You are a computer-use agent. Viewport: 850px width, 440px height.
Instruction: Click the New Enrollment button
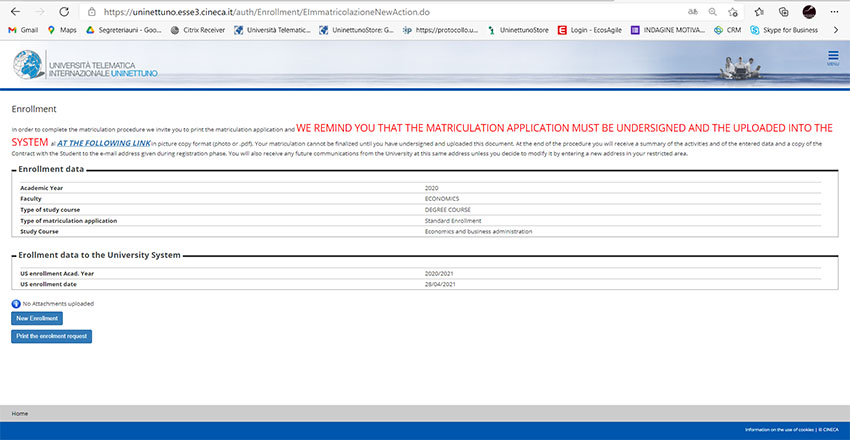38,318
